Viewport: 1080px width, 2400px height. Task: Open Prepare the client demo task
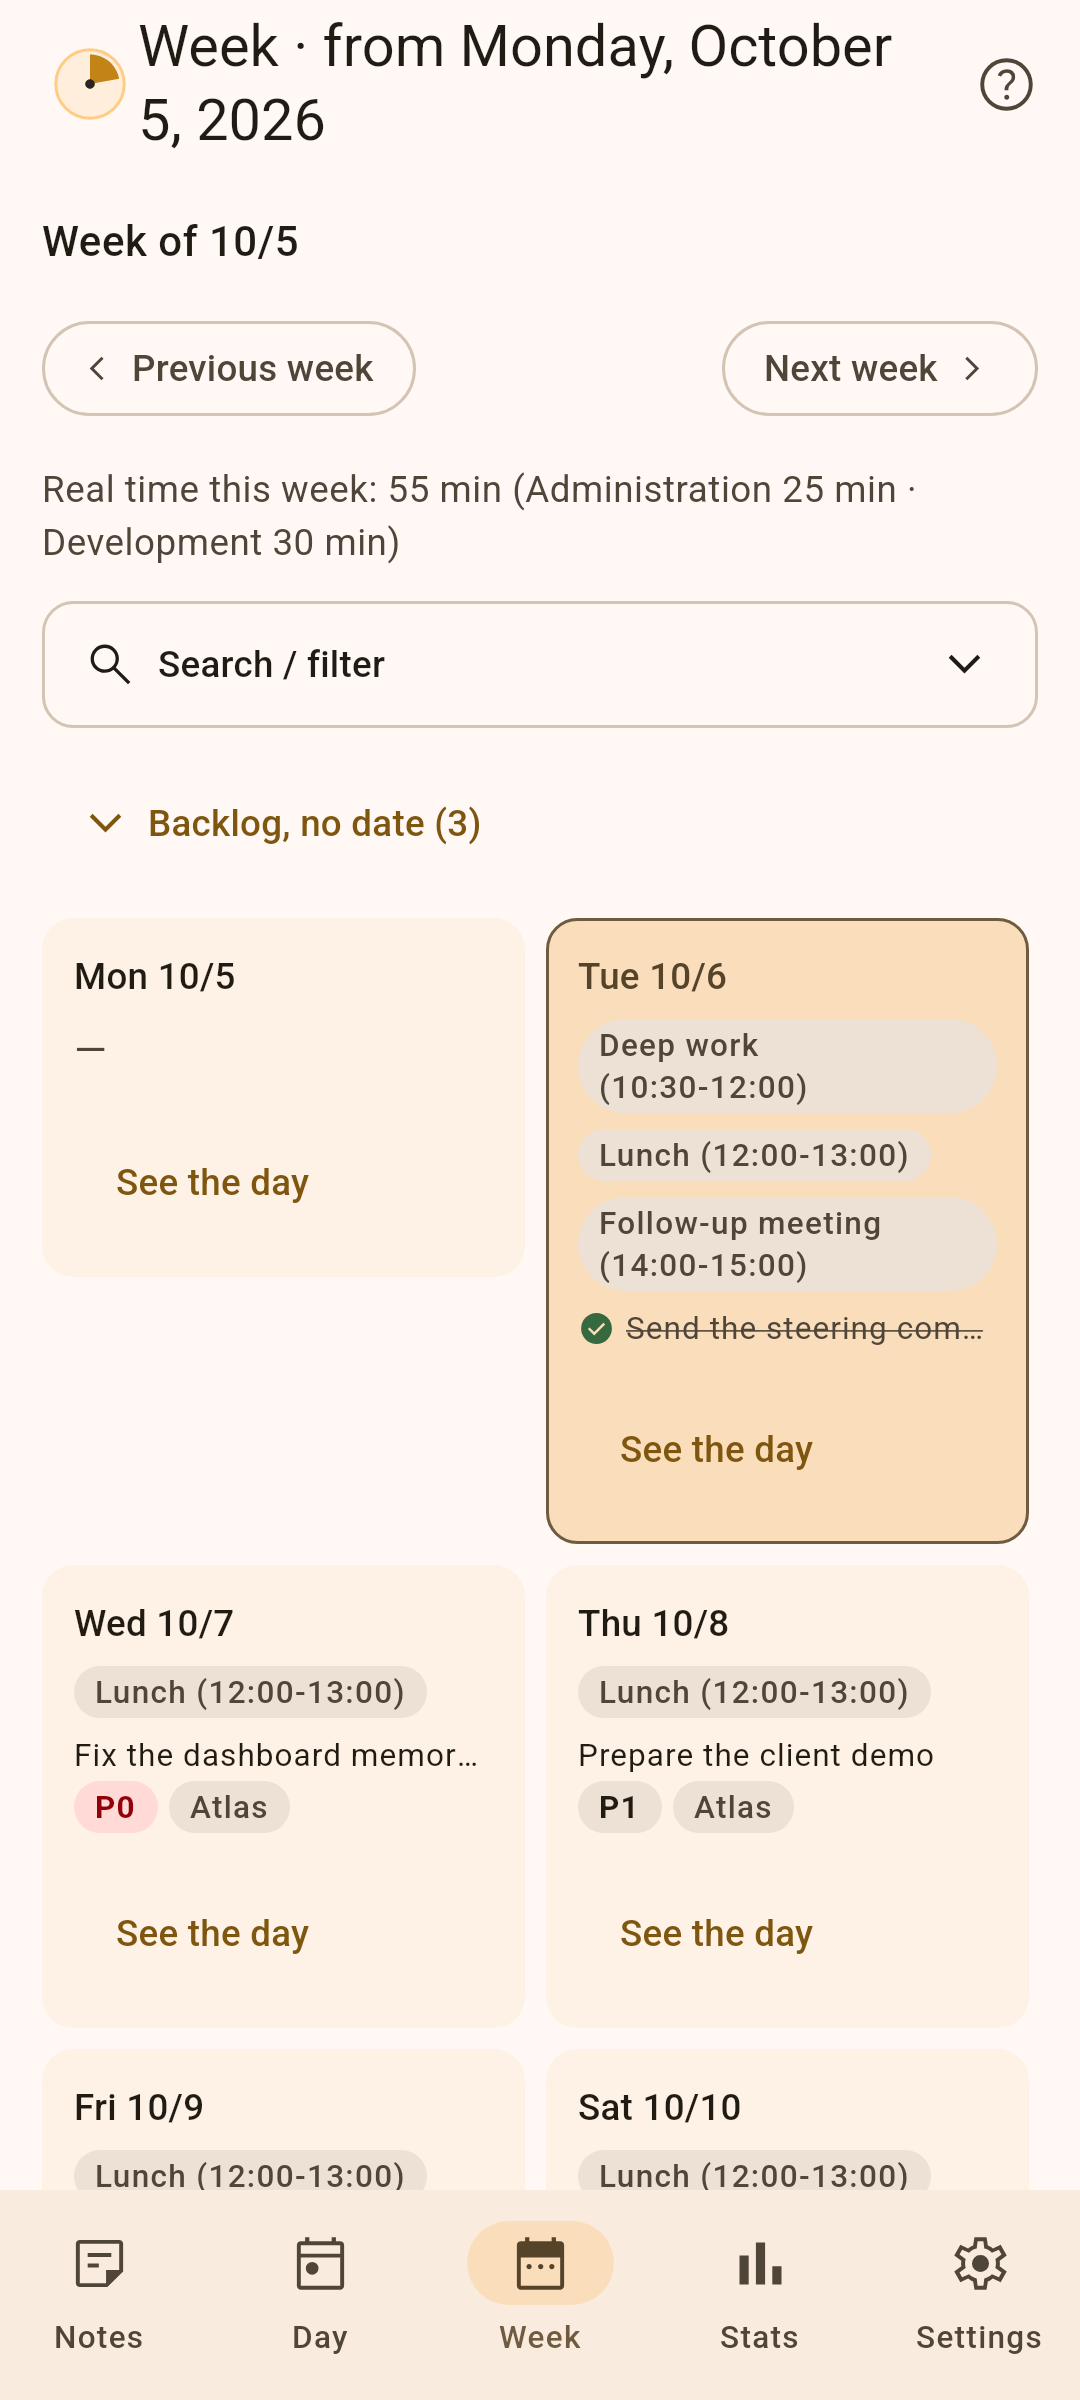tap(756, 1755)
